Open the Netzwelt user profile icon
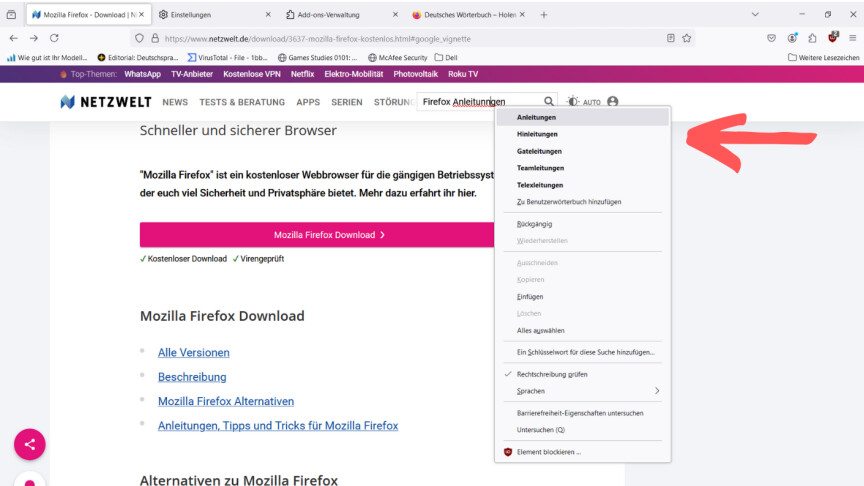Viewport: 864px width, 486px height. click(x=613, y=101)
